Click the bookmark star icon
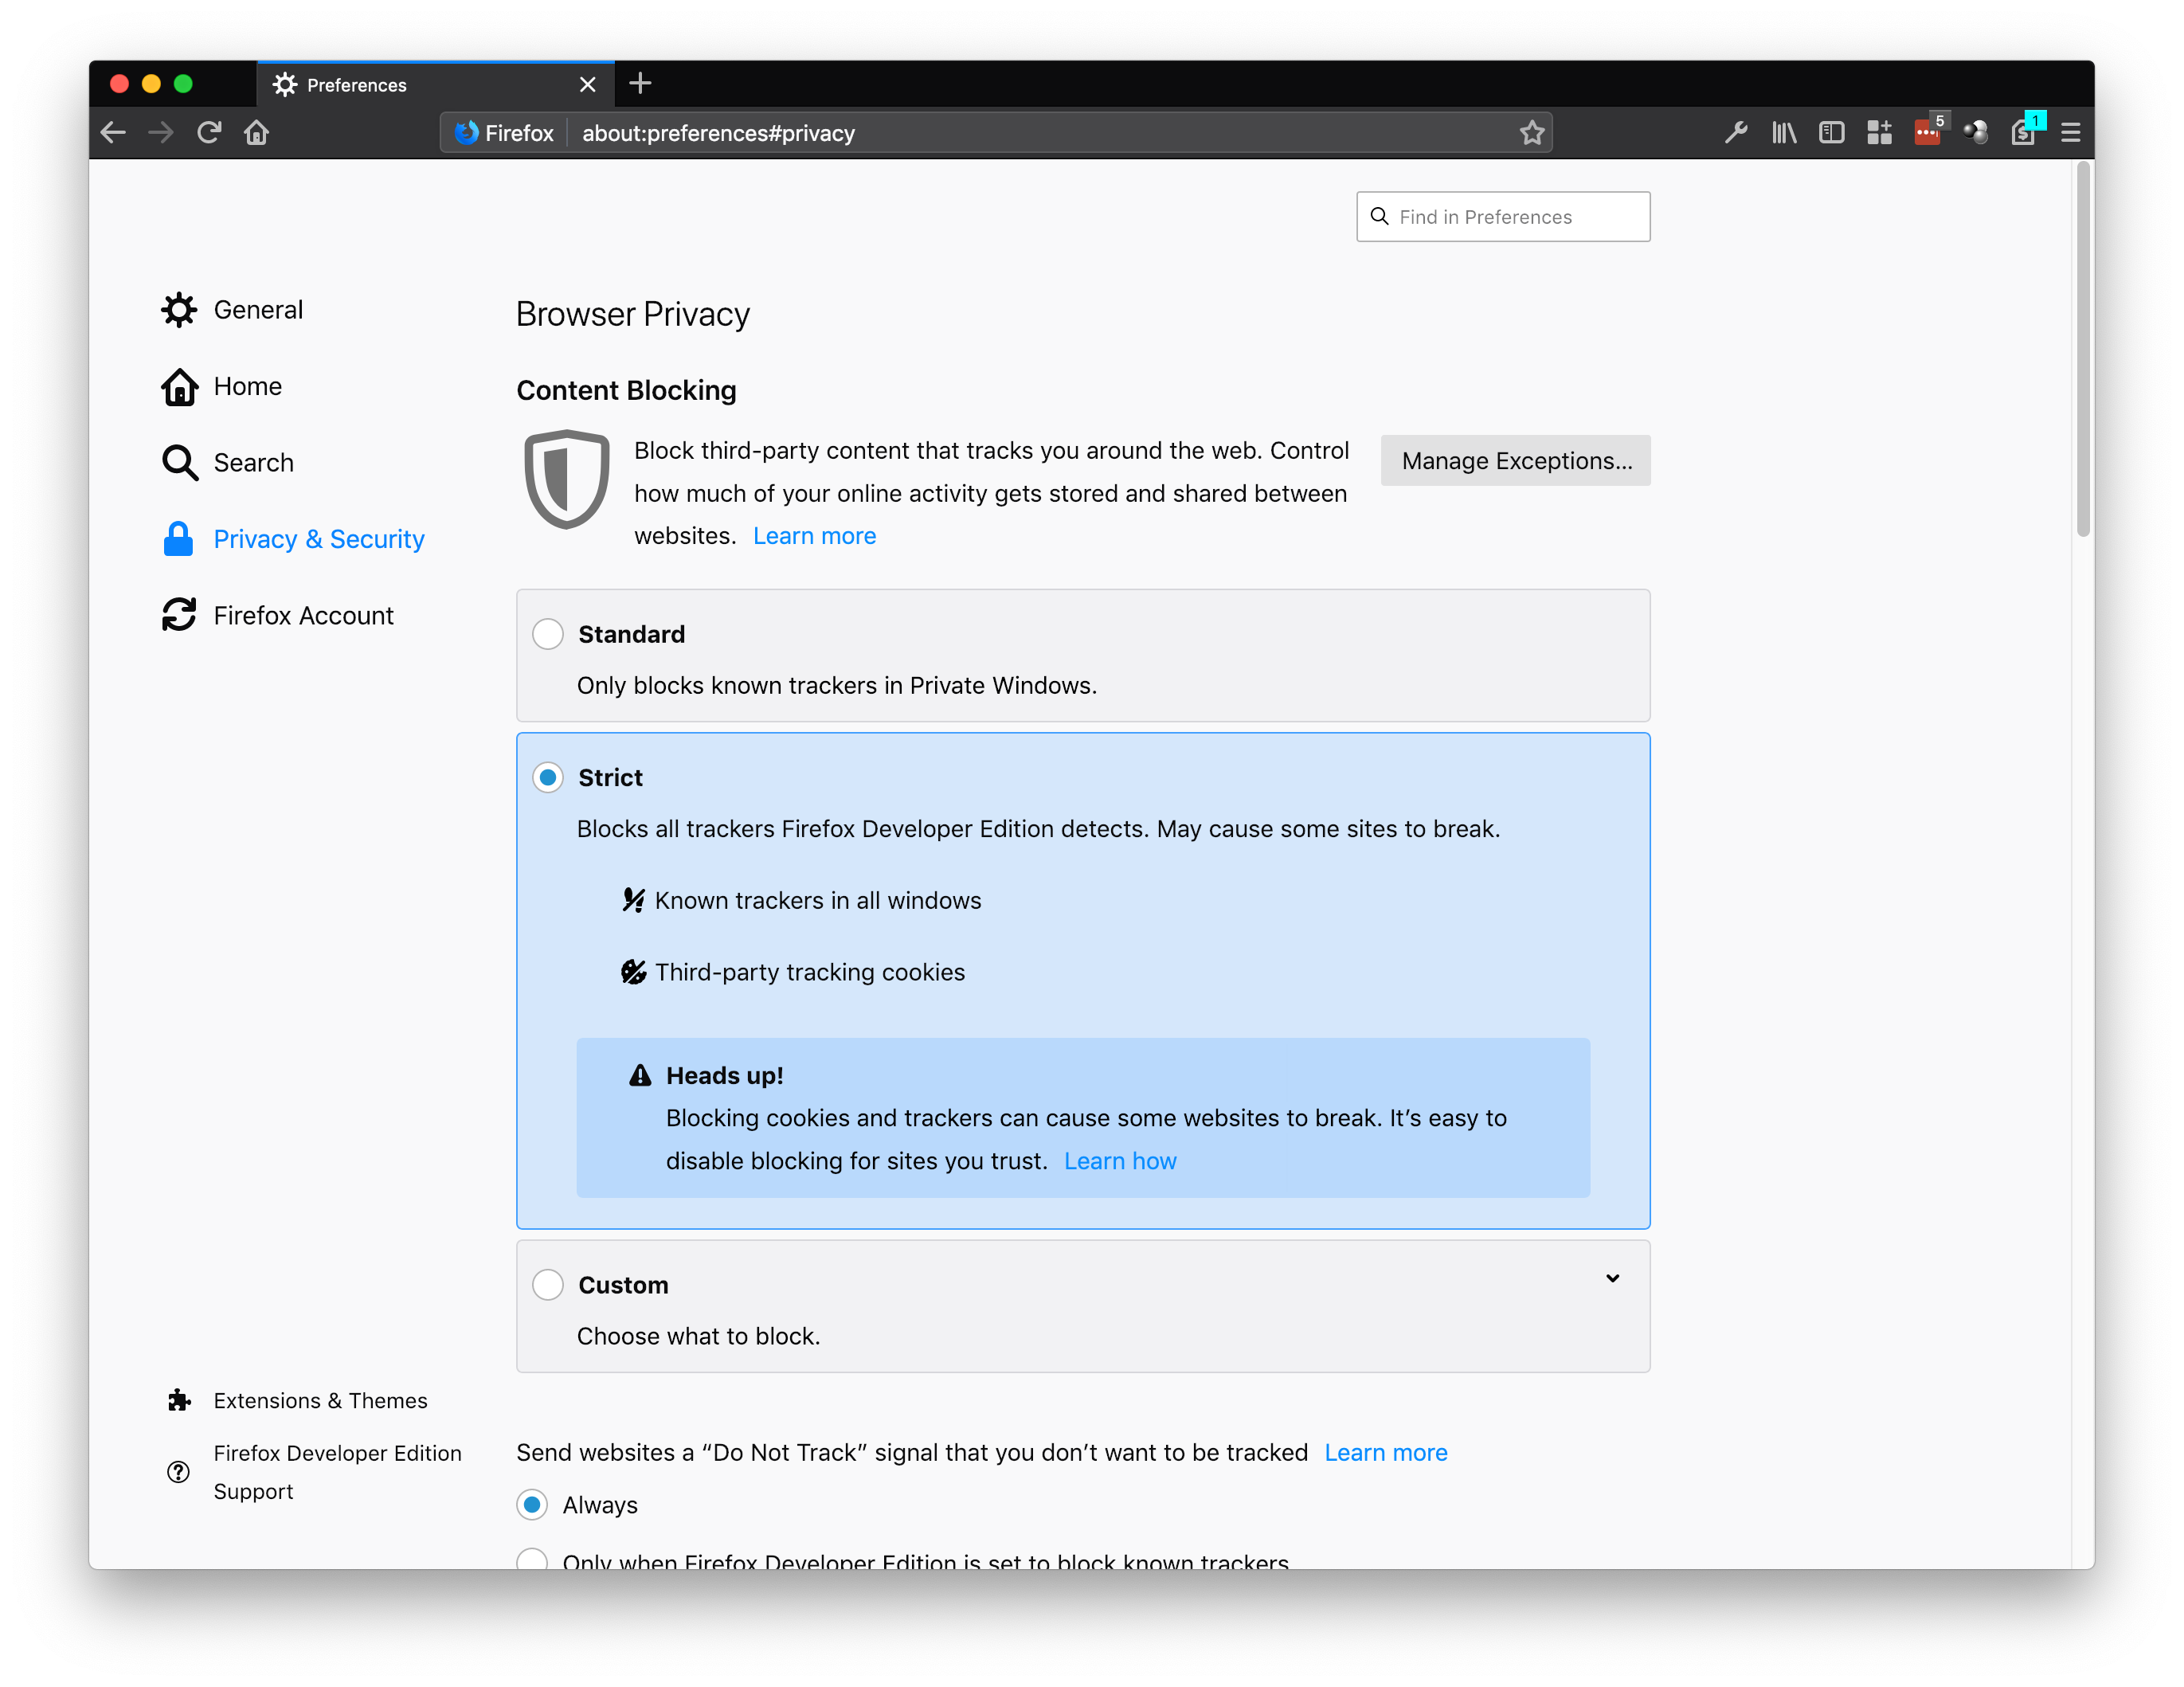Viewport: 2184px width, 1687px height. [x=1531, y=133]
